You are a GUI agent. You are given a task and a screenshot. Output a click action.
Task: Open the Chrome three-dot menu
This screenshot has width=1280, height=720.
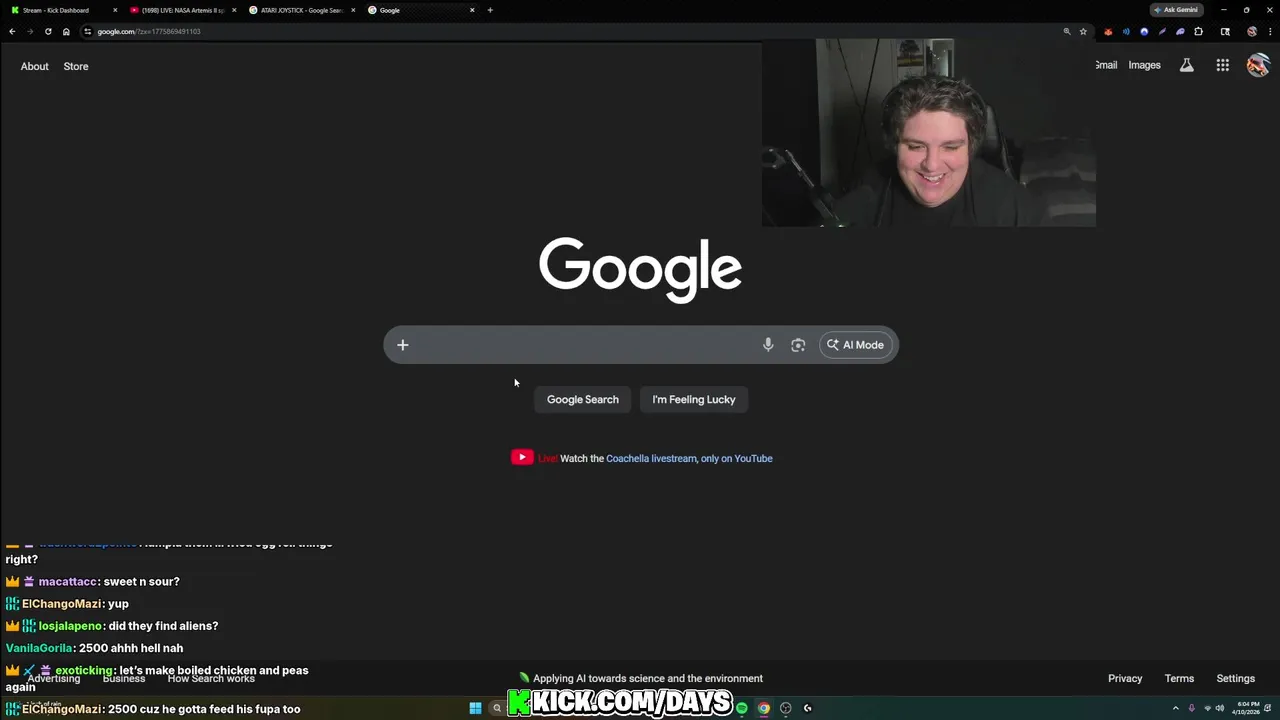click(x=1268, y=31)
